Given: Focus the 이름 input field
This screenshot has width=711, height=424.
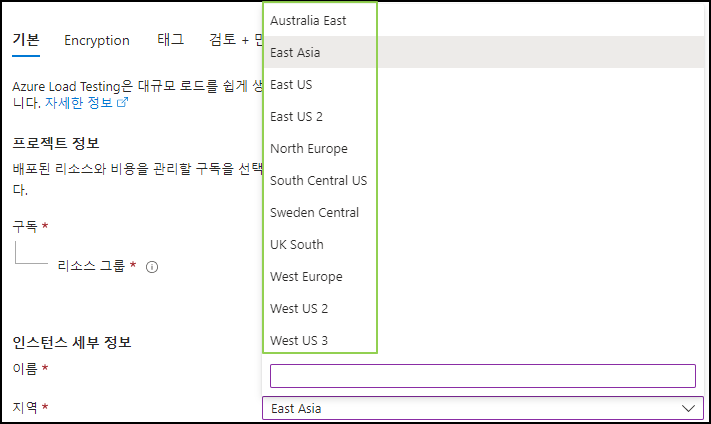Looking at the screenshot, I should click(x=482, y=376).
